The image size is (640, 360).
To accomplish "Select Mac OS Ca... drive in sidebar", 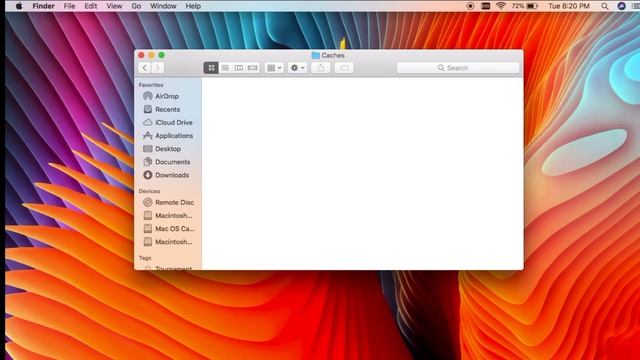I will [168, 229].
